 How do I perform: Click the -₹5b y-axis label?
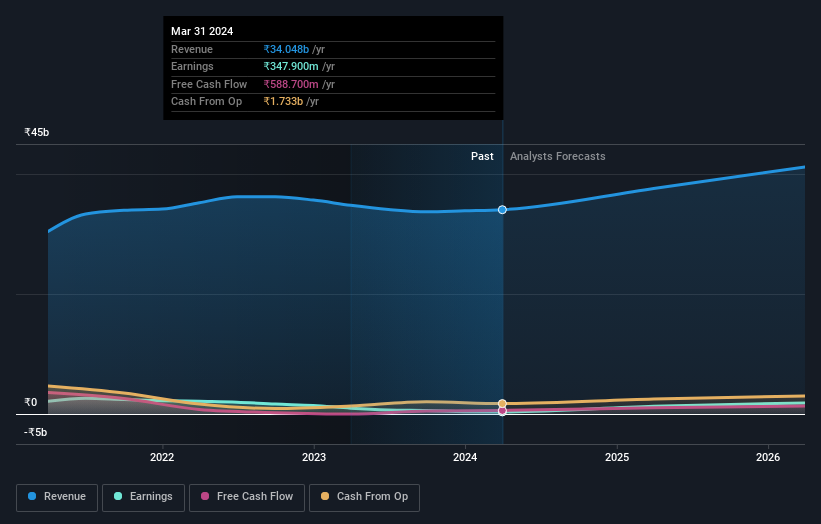[x=36, y=432]
